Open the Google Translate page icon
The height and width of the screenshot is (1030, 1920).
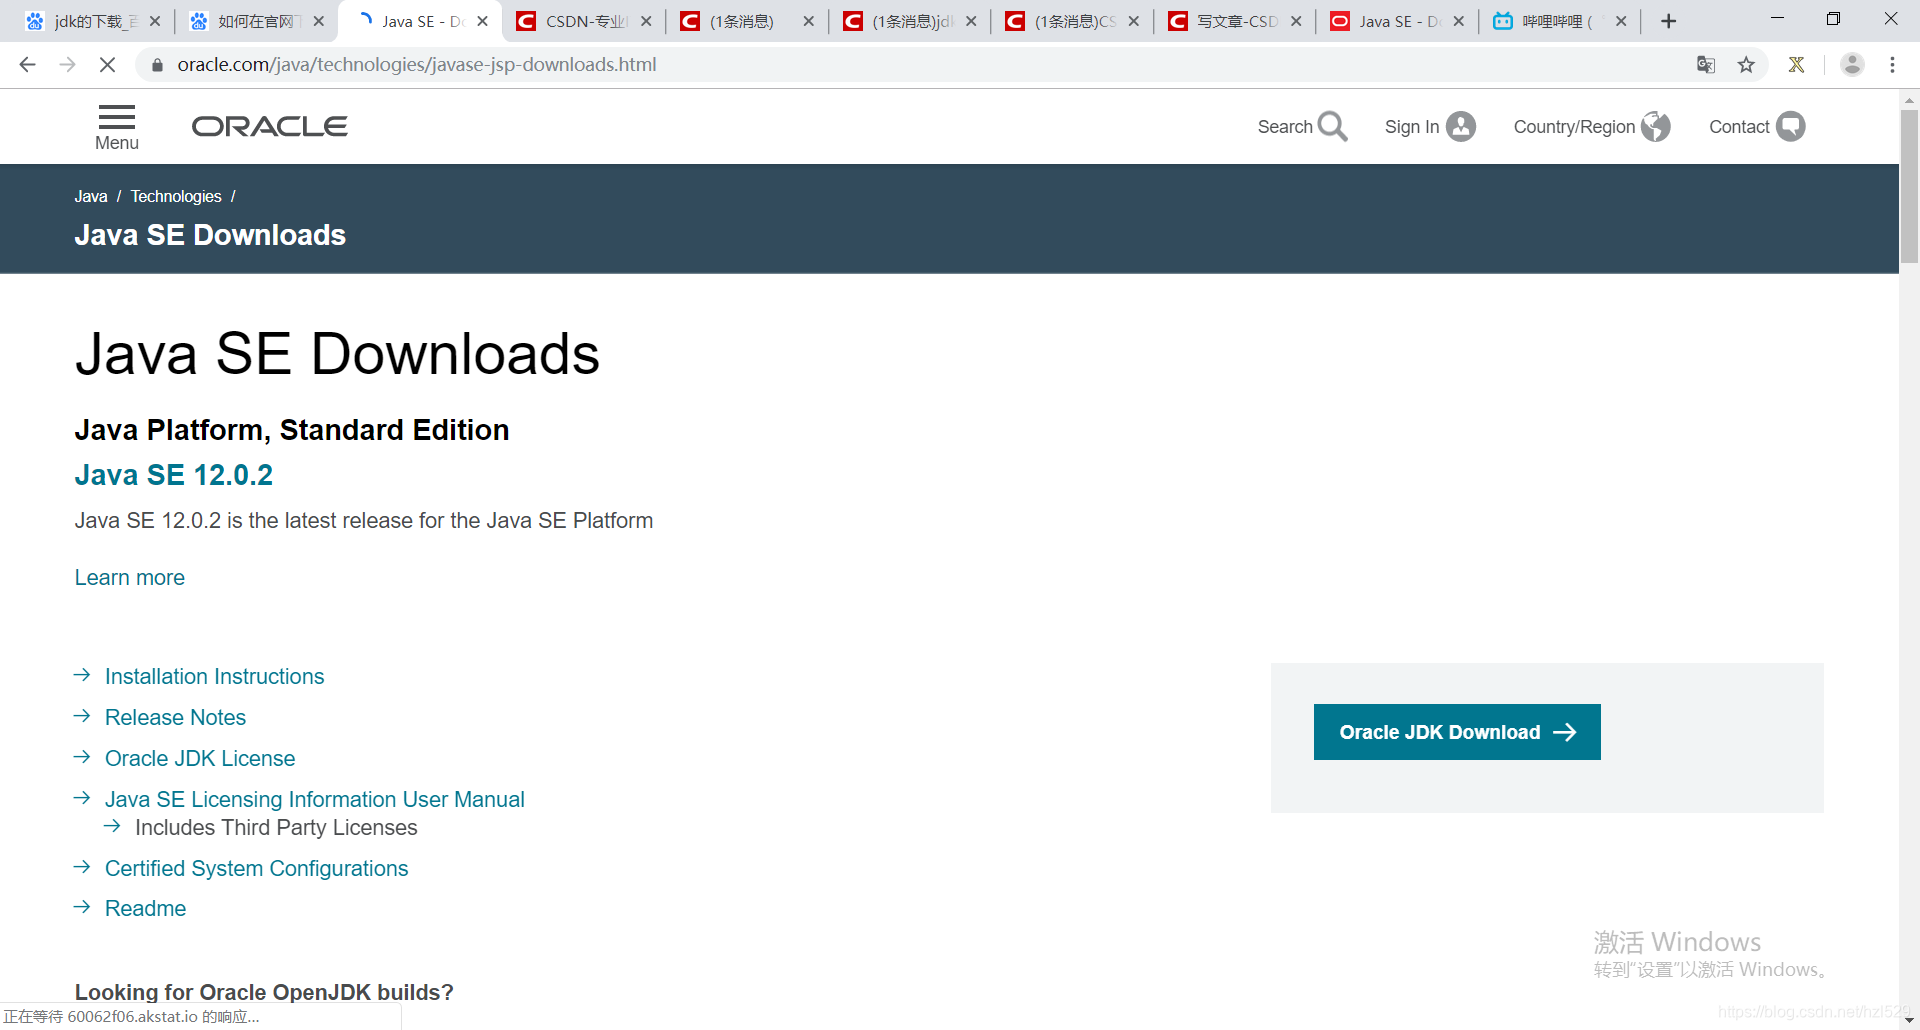[1706, 65]
